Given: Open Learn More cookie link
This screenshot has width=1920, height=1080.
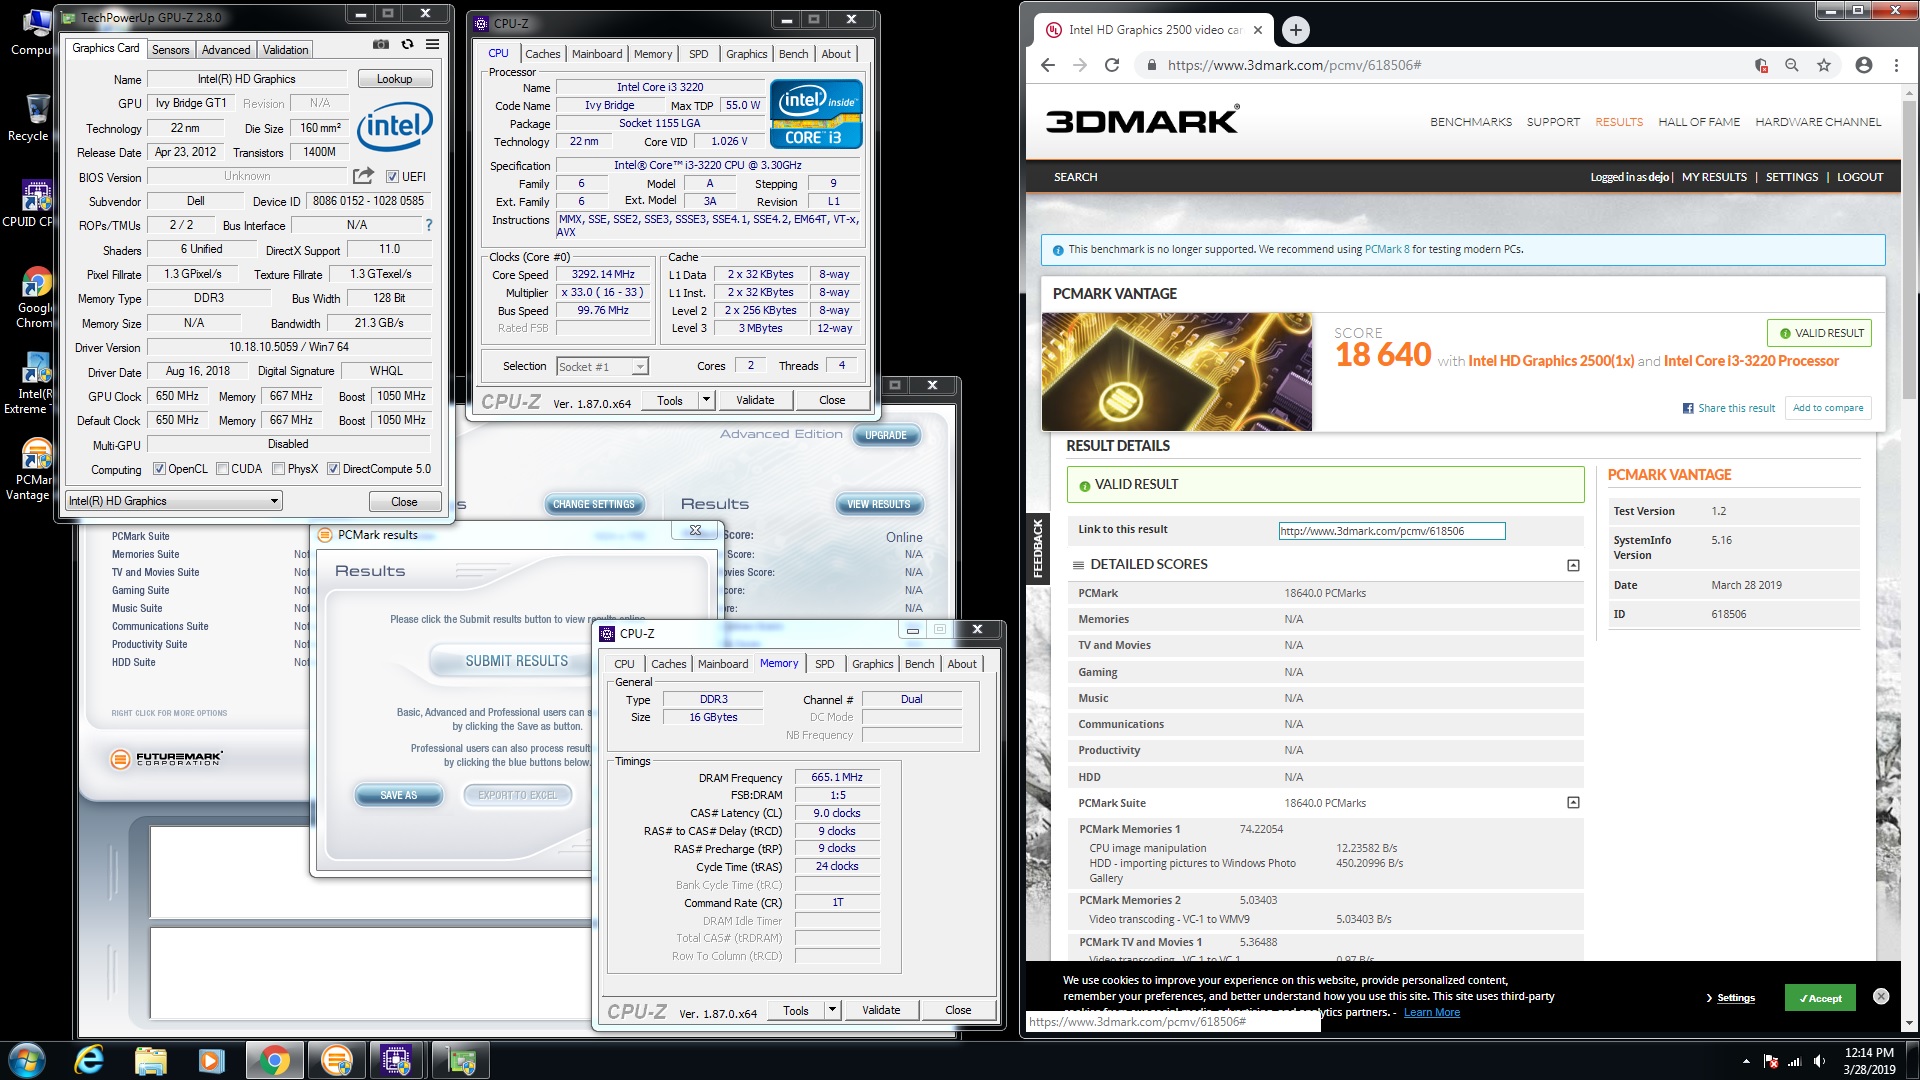Looking at the screenshot, I should (1431, 1013).
